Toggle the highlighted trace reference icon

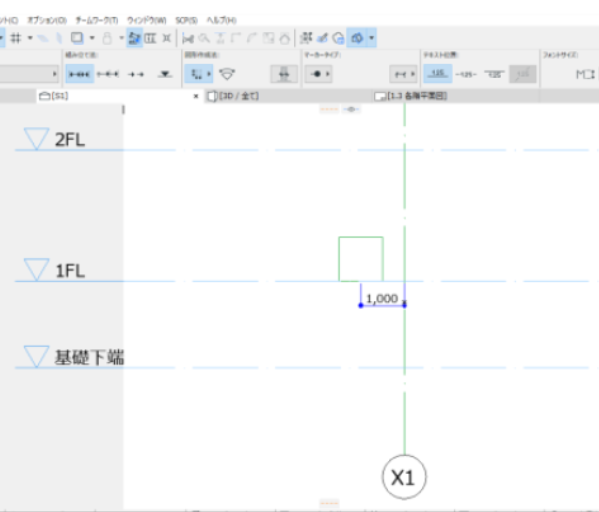coord(134,38)
